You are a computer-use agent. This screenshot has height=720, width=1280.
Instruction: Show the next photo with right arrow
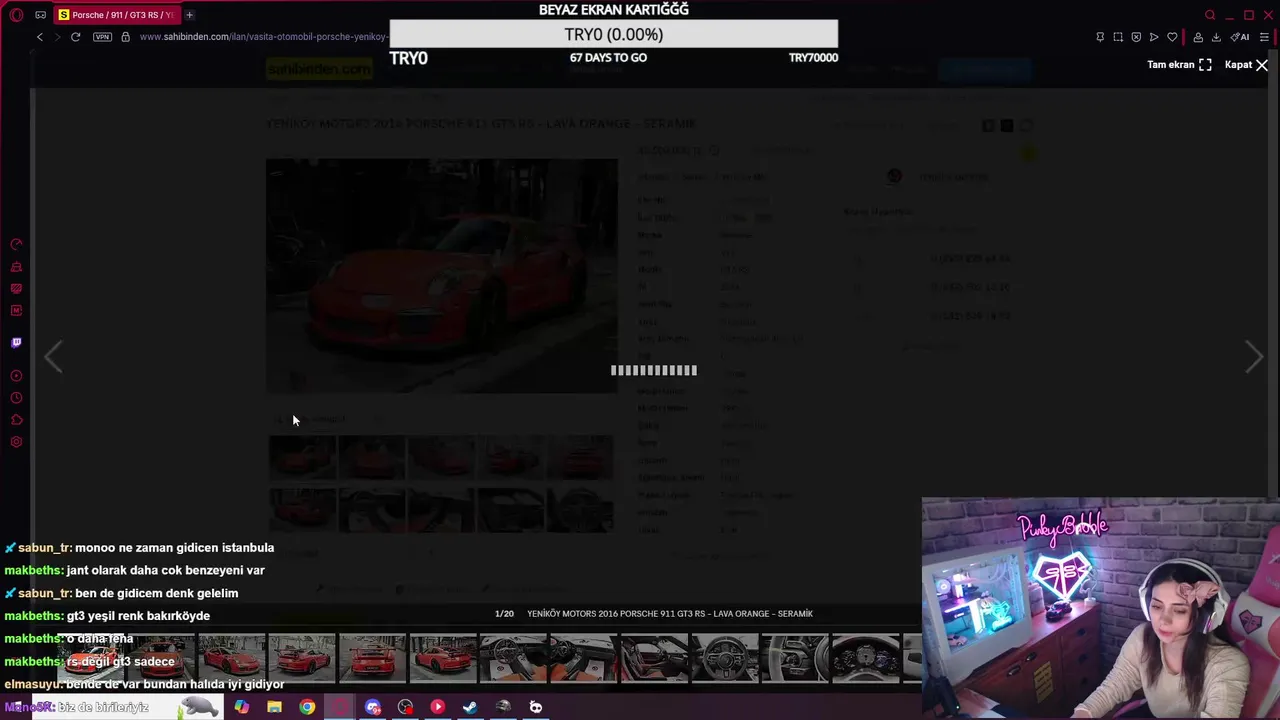click(1254, 357)
